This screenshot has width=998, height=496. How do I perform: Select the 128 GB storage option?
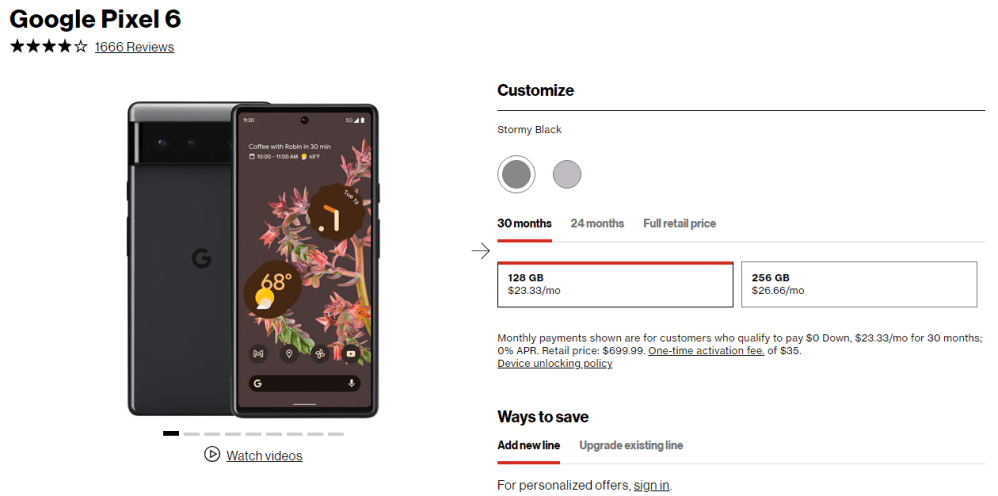pos(615,284)
